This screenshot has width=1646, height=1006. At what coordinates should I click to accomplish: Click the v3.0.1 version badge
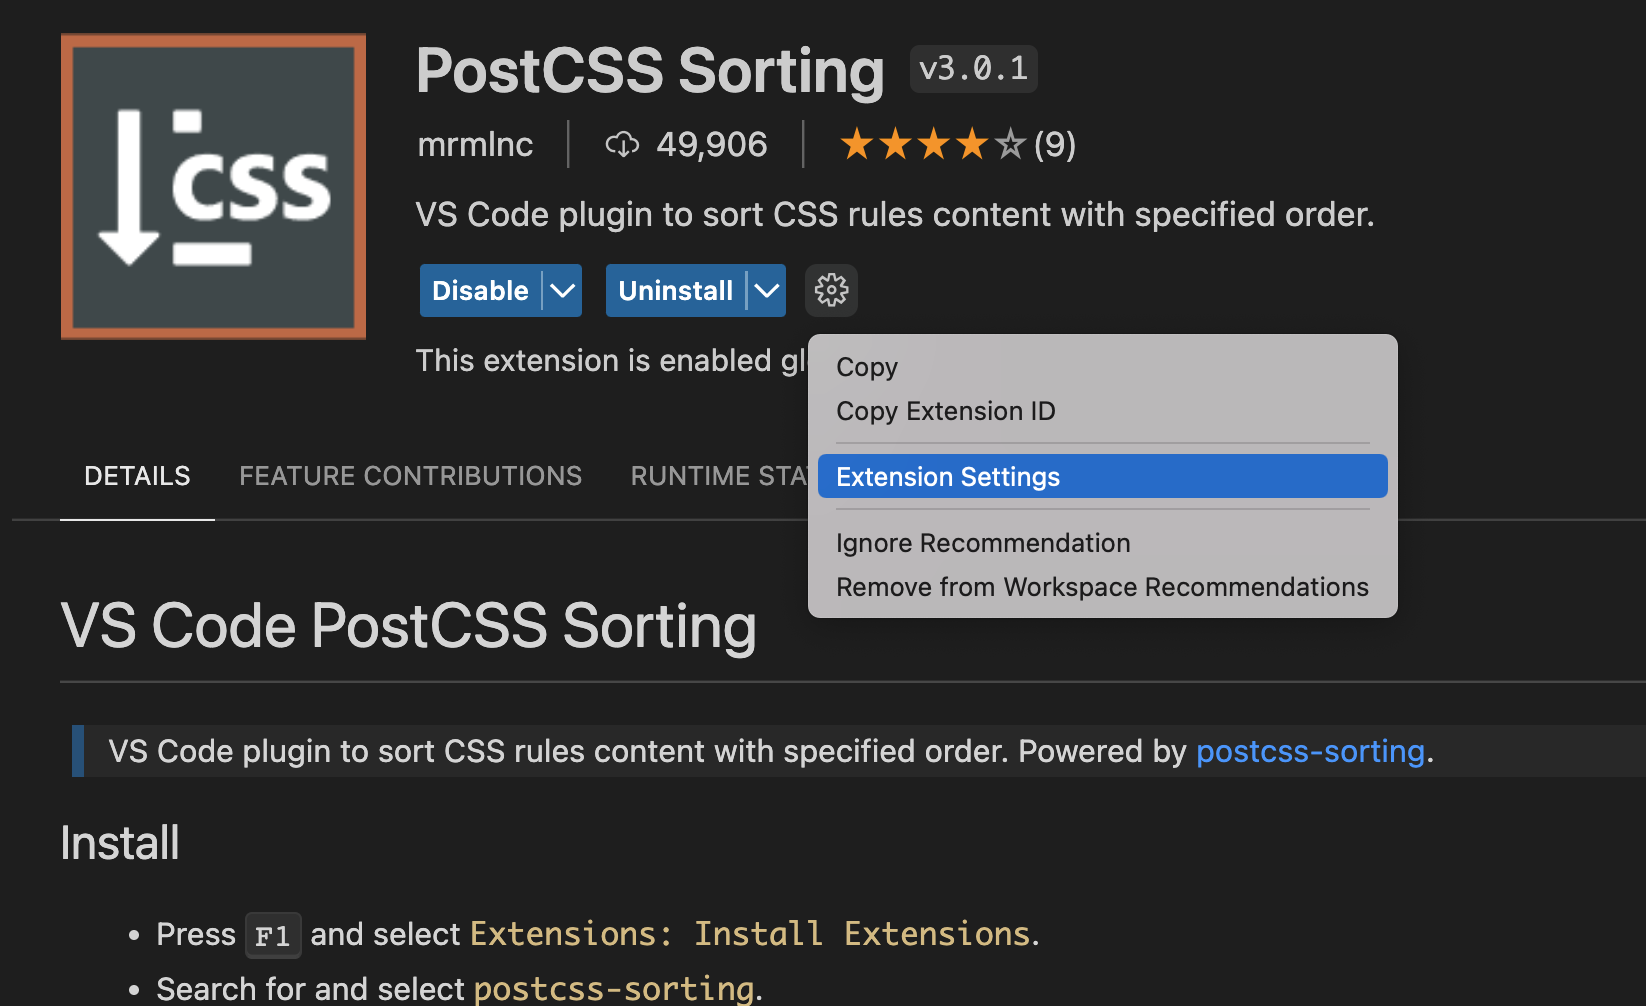(973, 69)
